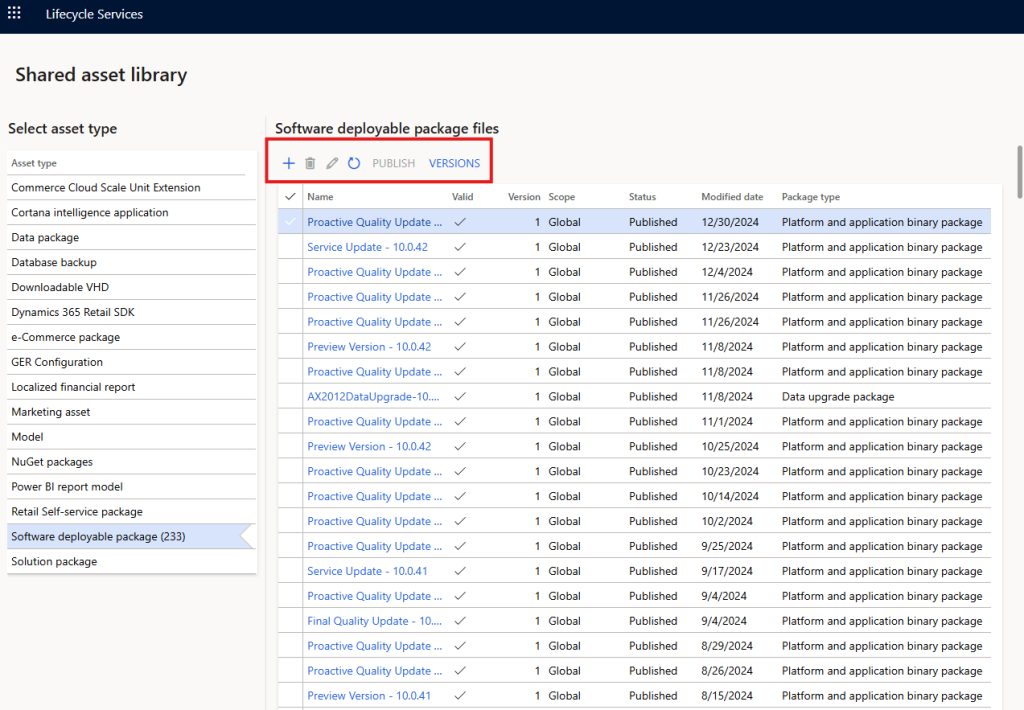Screen dimensions: 1024x710
Task: Click the add new asset plus icon
Action: [288, 163]
